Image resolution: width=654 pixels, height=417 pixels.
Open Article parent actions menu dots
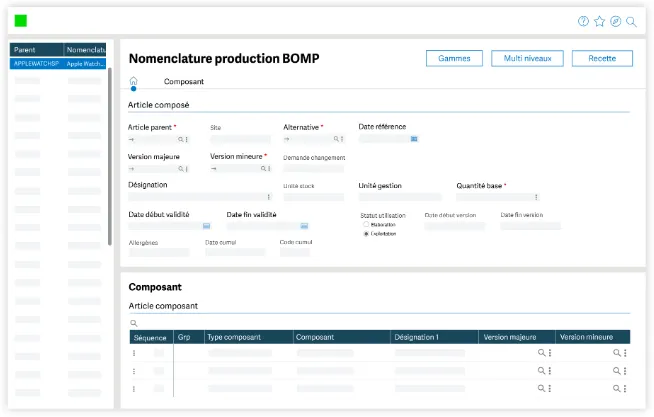186,139
